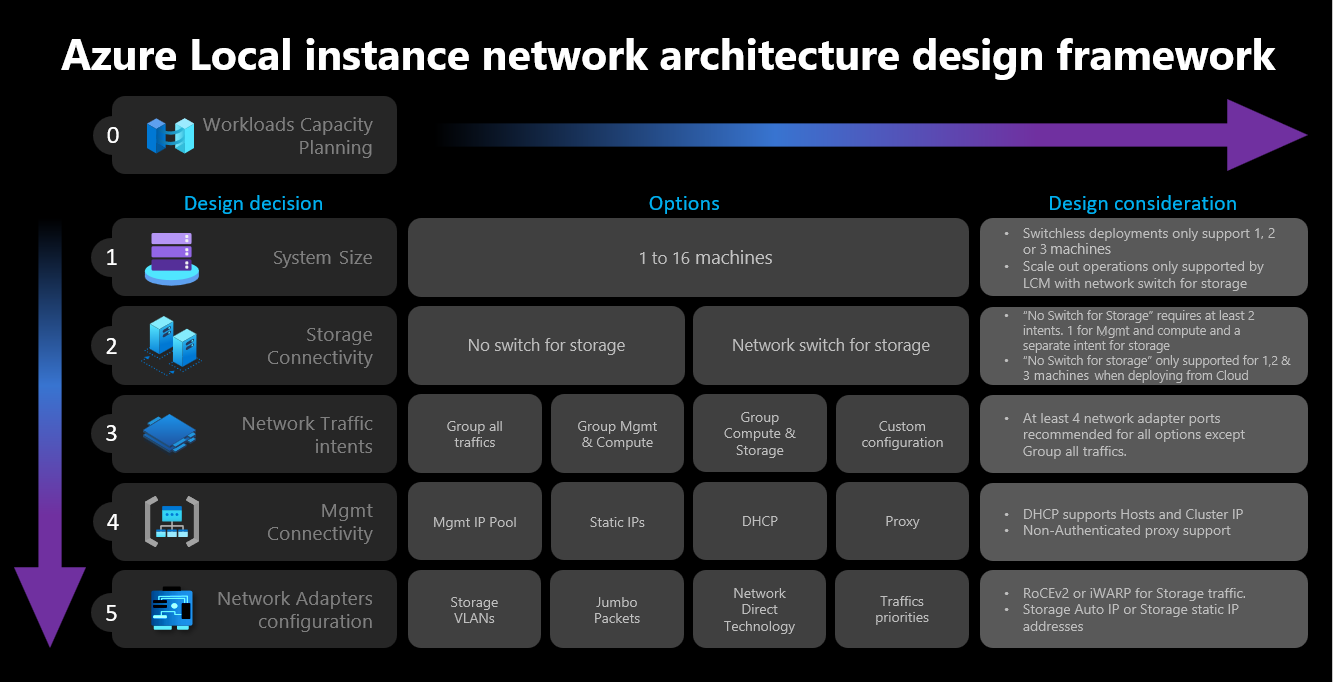The width and height of the screenshot is (1333, 682).
Task: Click Storage Auto IP consideration text
Action: [x=1131, y=618]
